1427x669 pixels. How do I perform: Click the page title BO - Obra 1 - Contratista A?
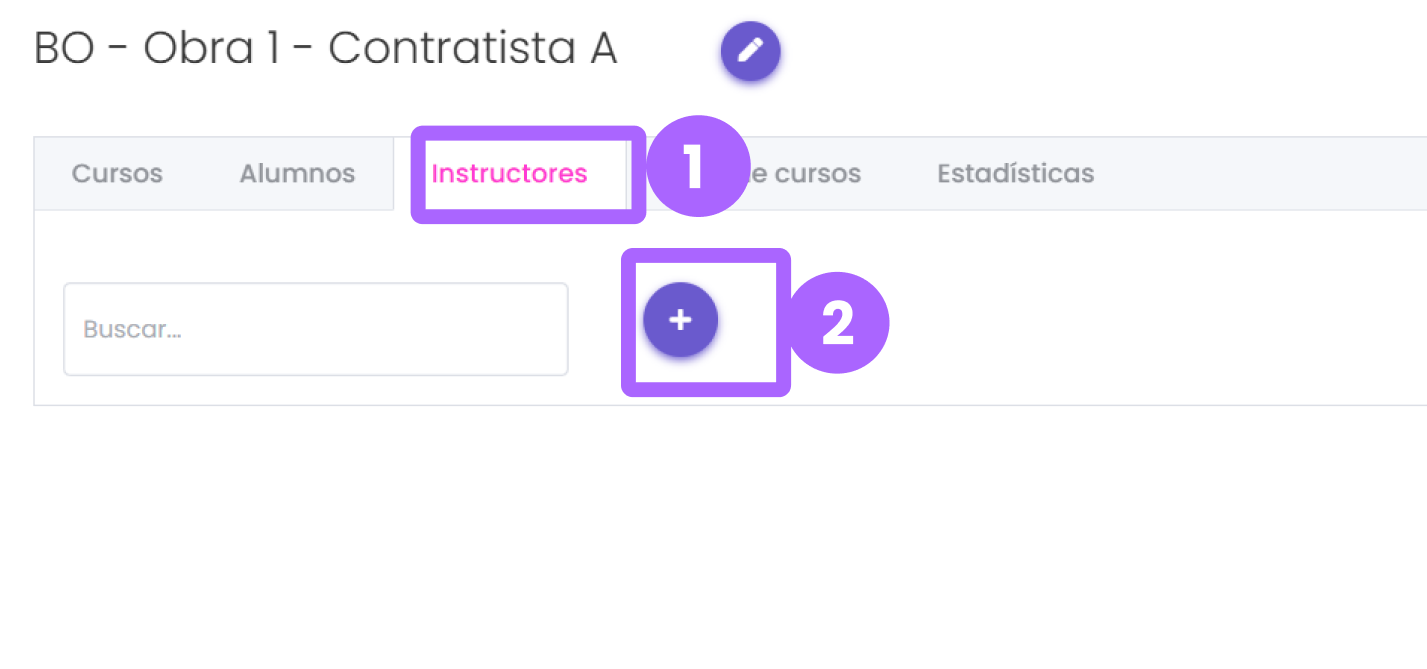(x=325, y=49)
